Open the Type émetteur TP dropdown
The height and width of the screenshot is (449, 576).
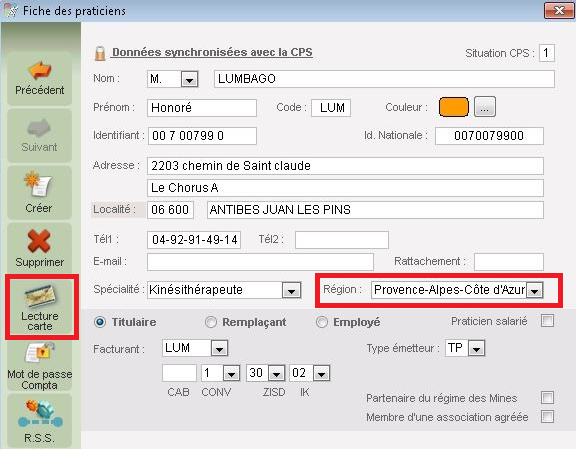click(x=476, y=348)
